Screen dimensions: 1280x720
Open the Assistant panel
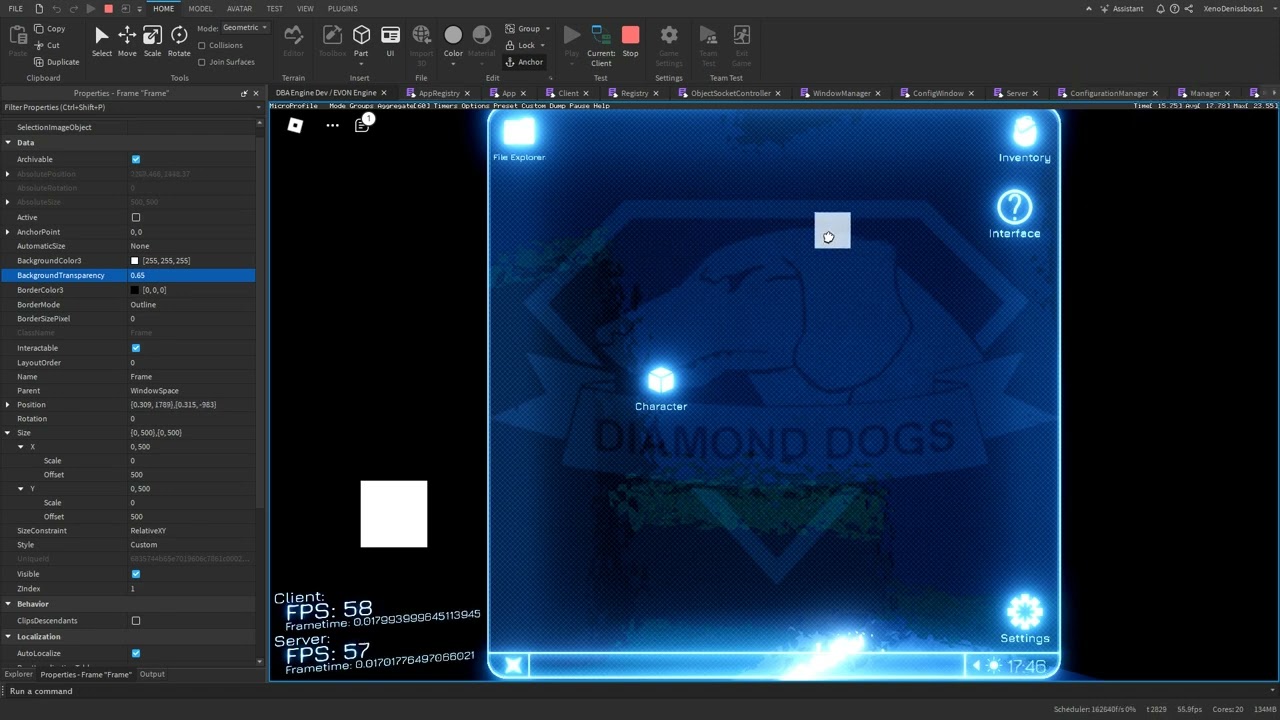(1120, 9)
